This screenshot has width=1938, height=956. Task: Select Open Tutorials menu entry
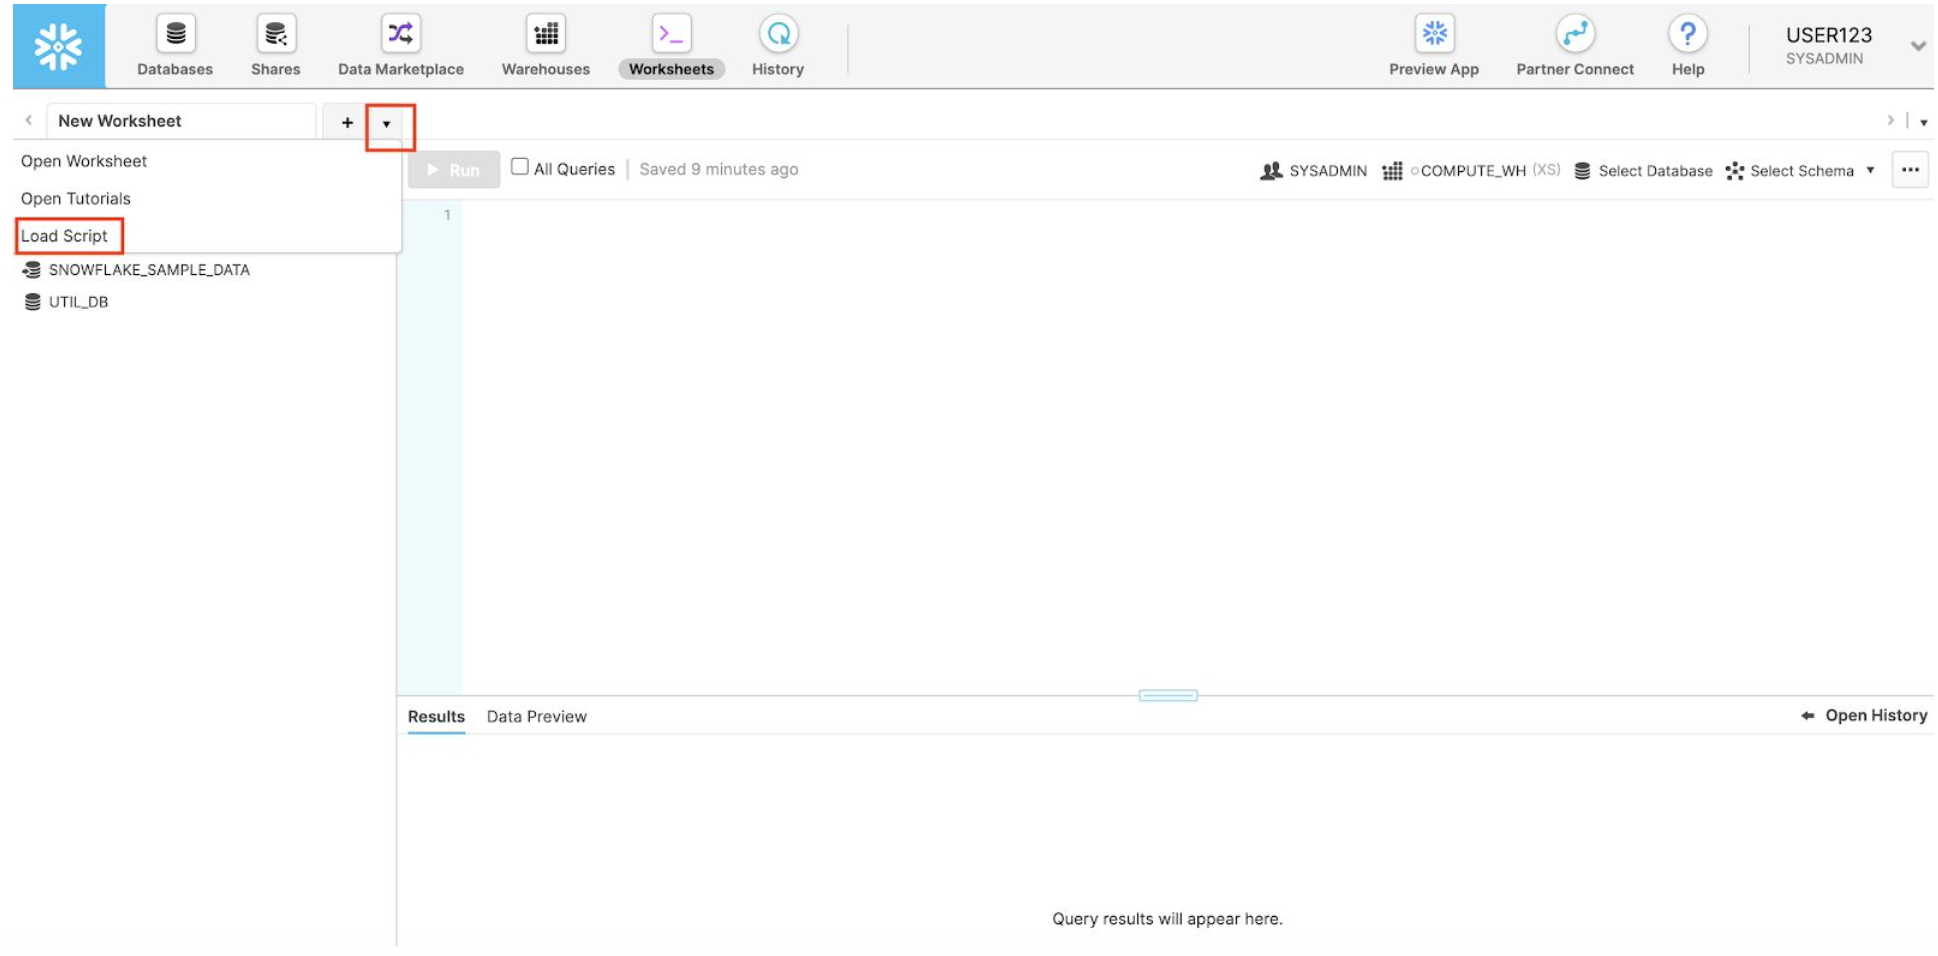[x=76, y=199]
